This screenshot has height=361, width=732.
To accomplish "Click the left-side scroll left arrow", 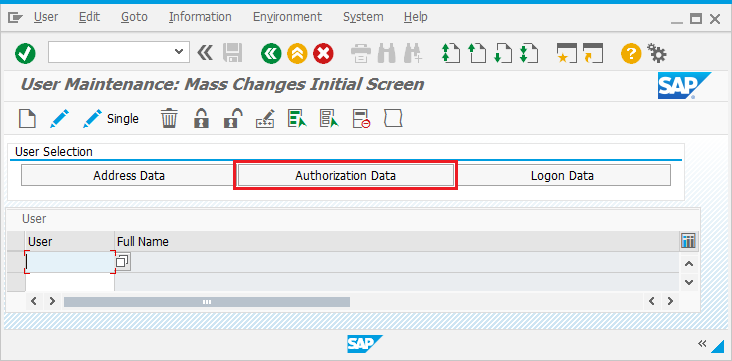I will 34,301.
